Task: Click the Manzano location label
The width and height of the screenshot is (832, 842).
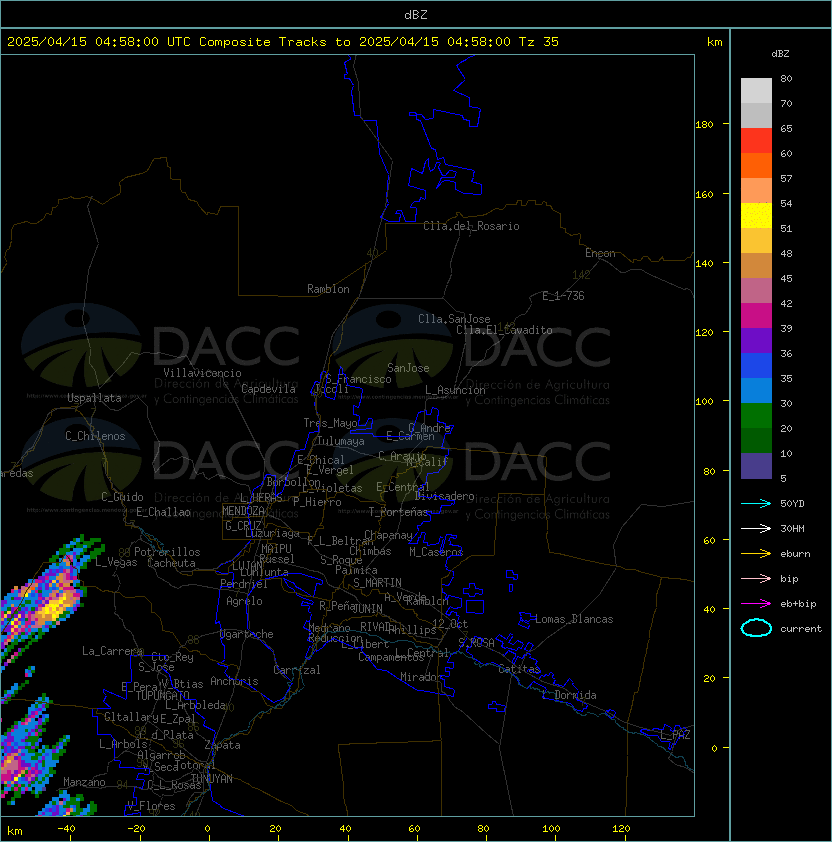Action: [x=84, y=782]
